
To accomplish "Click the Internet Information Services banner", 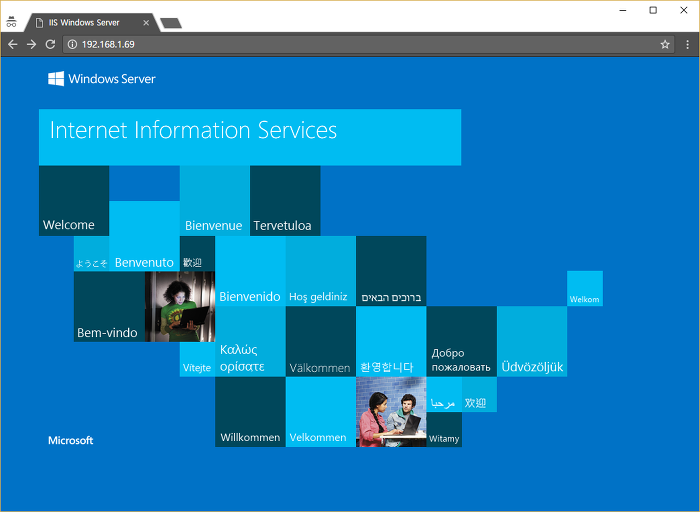I will tap(250, 137).
